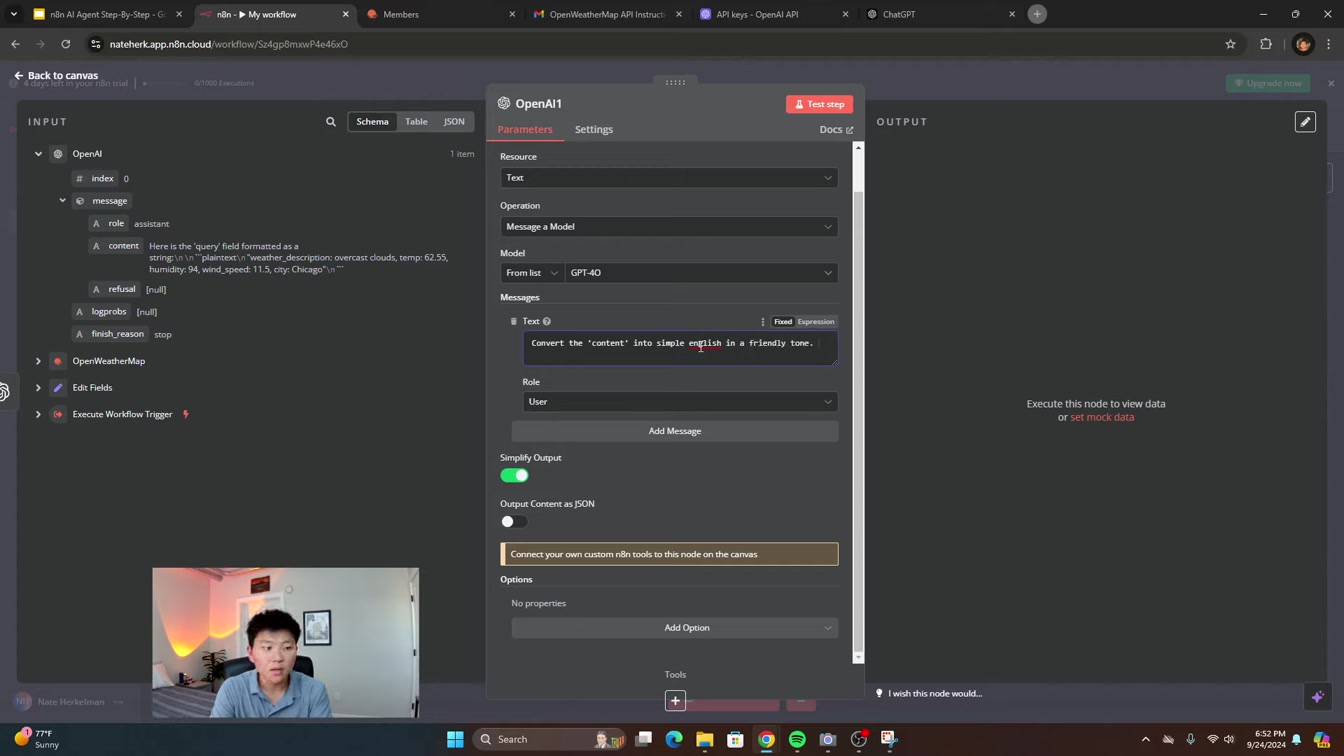The width and height of the screenshot is (1344, 756).
Task: Open the help tooltip next to Text
Action: click(x=547, y=322)
